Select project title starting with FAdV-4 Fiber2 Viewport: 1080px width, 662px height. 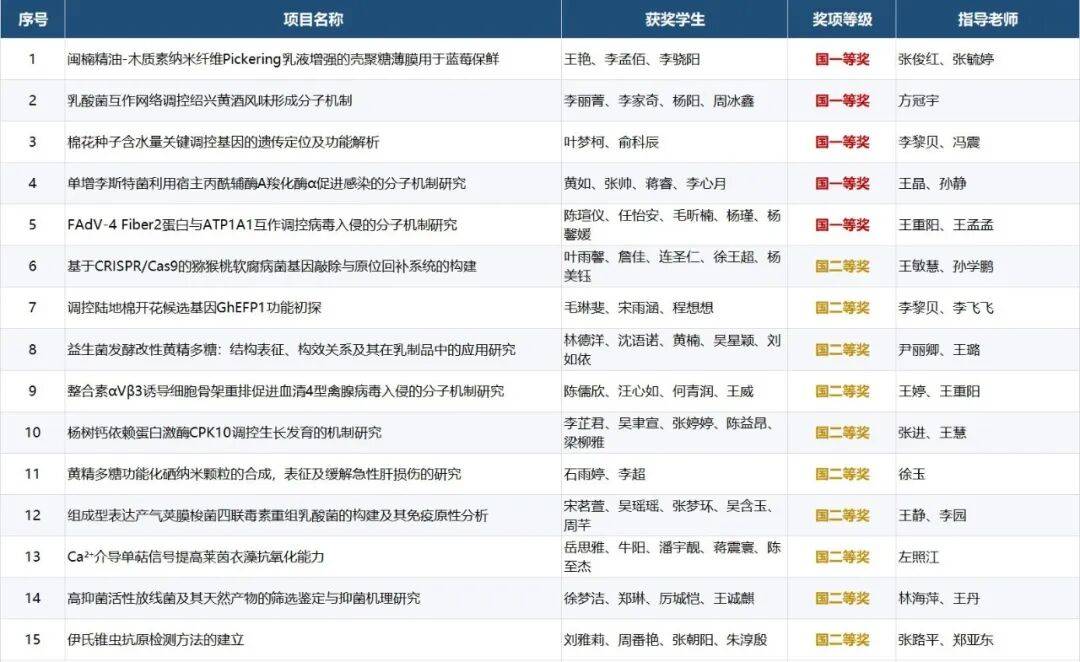262,225
